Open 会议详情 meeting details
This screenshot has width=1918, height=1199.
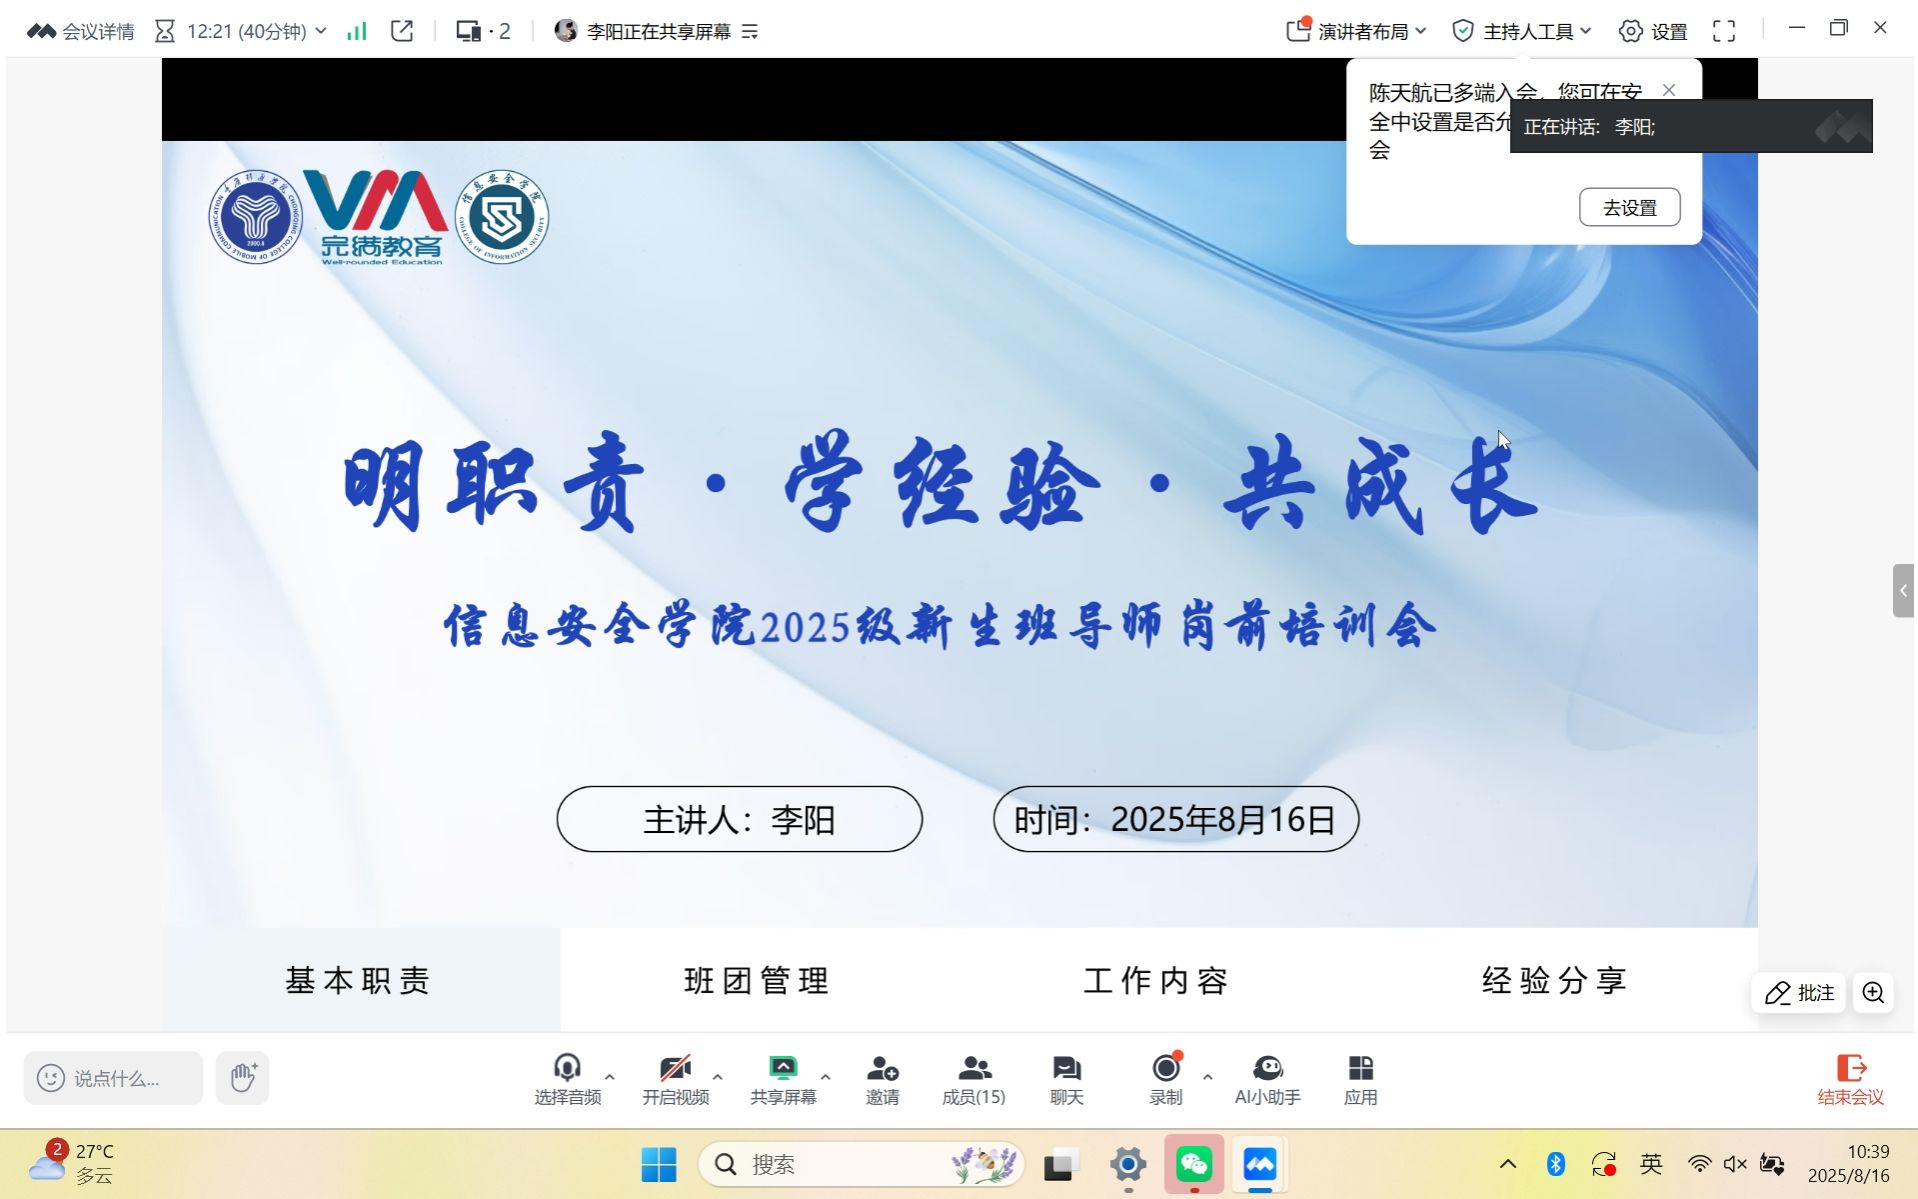tap(81, 32)
